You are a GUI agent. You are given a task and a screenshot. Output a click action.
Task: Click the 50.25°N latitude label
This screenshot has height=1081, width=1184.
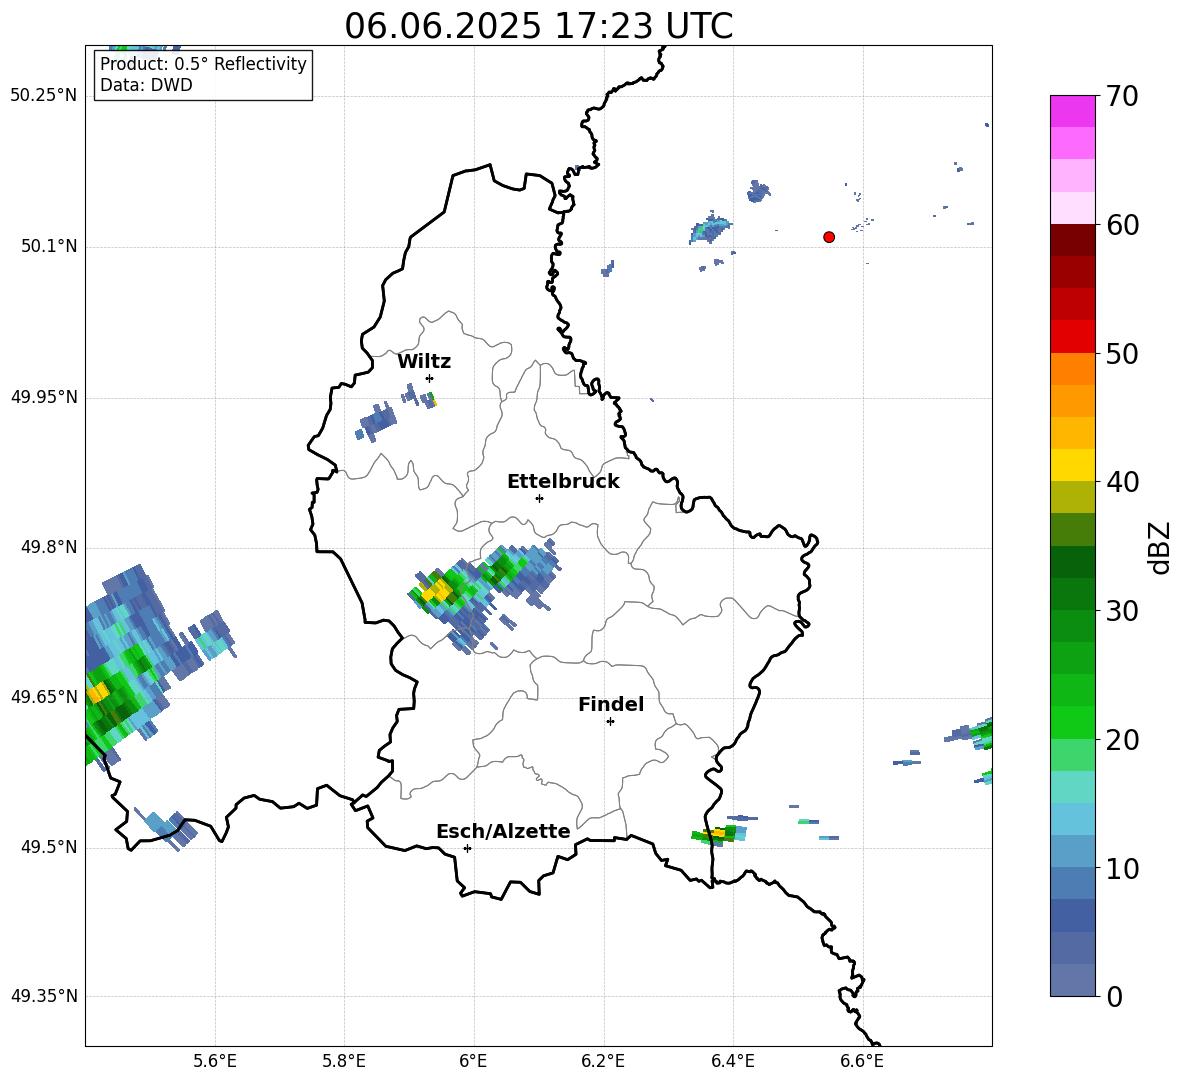click(x=43, y=96)
